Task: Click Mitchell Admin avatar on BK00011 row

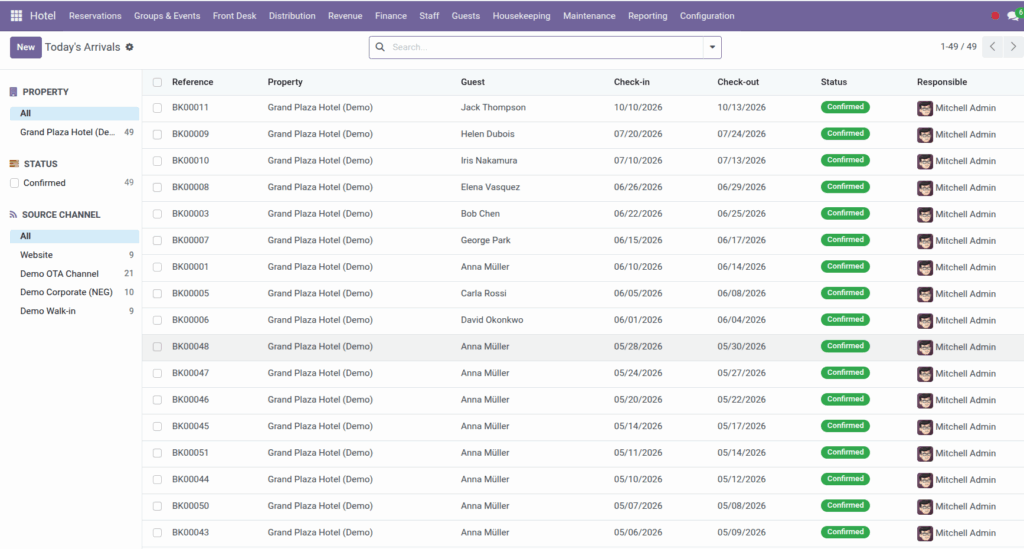Action: [925, 108]
